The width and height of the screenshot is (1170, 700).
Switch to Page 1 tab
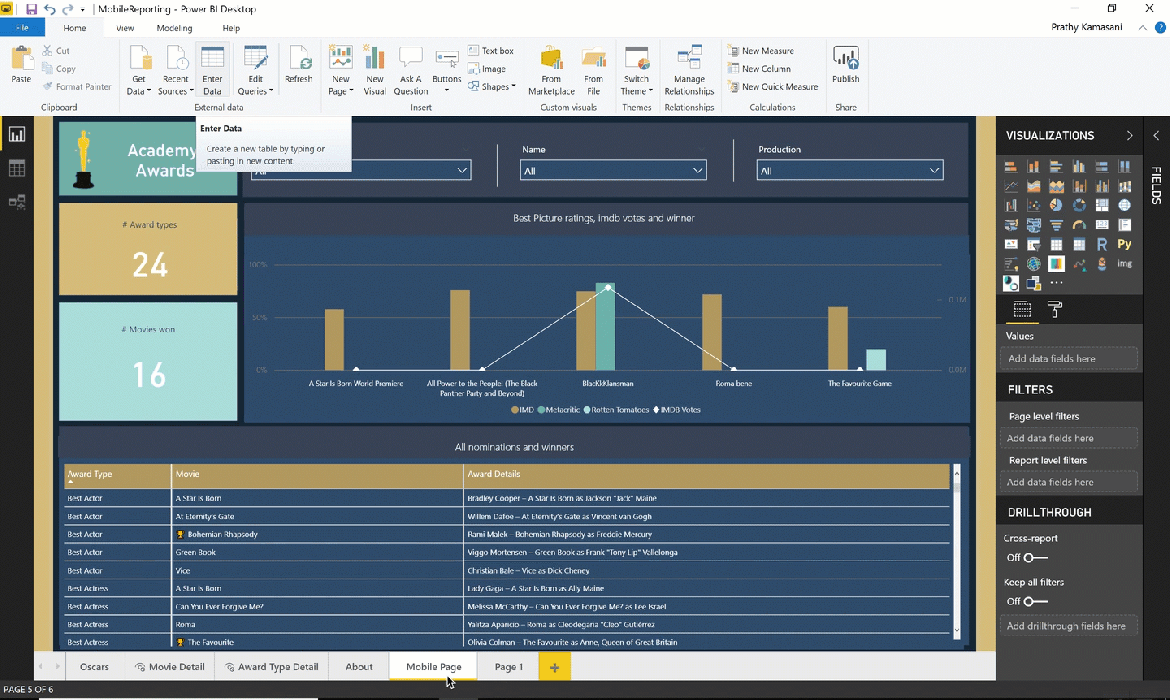pos(509,666)
